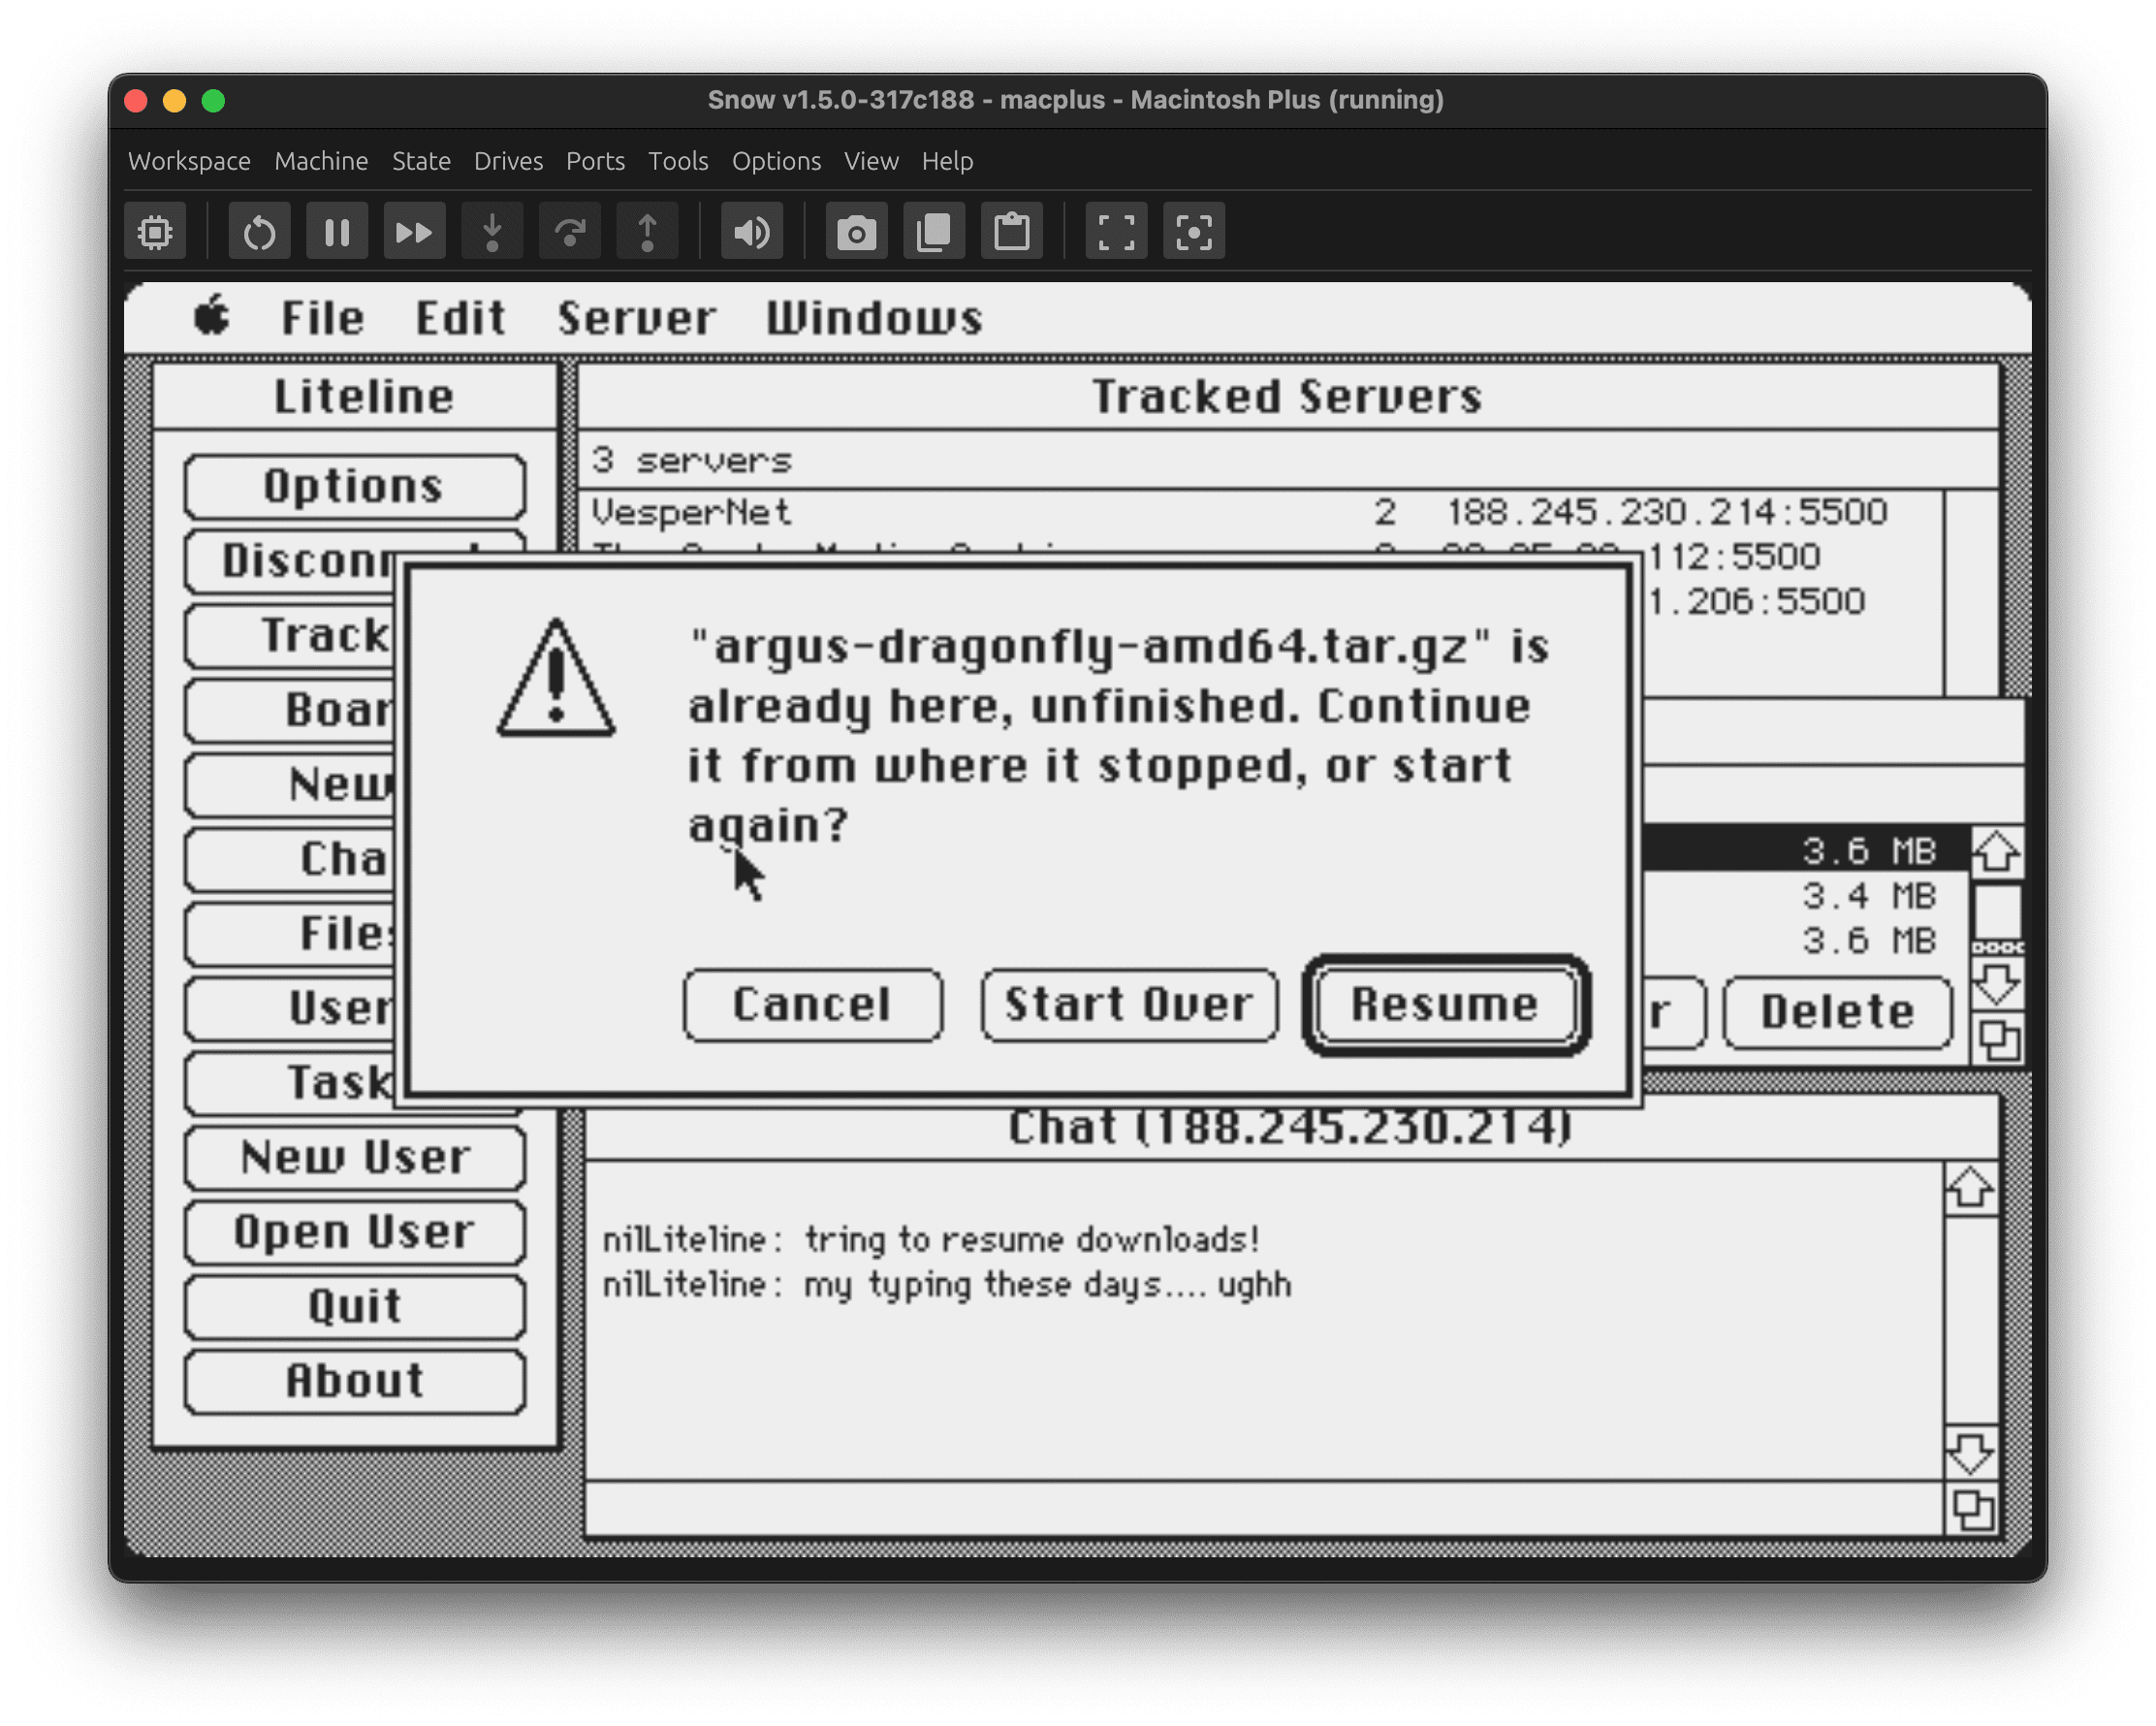Click the 188.245.230.214:5500 server address
2156x1726 pixels.
coord(1667,512)
